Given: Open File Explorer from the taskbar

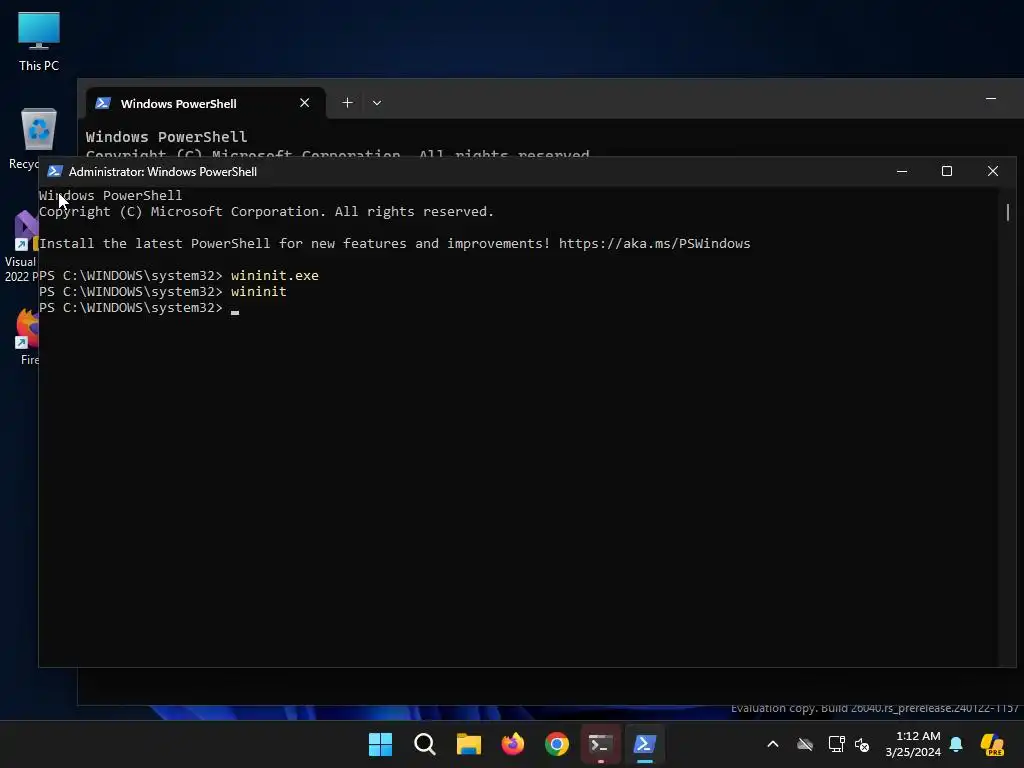Looking at the screenshot, I should (468, 744).
